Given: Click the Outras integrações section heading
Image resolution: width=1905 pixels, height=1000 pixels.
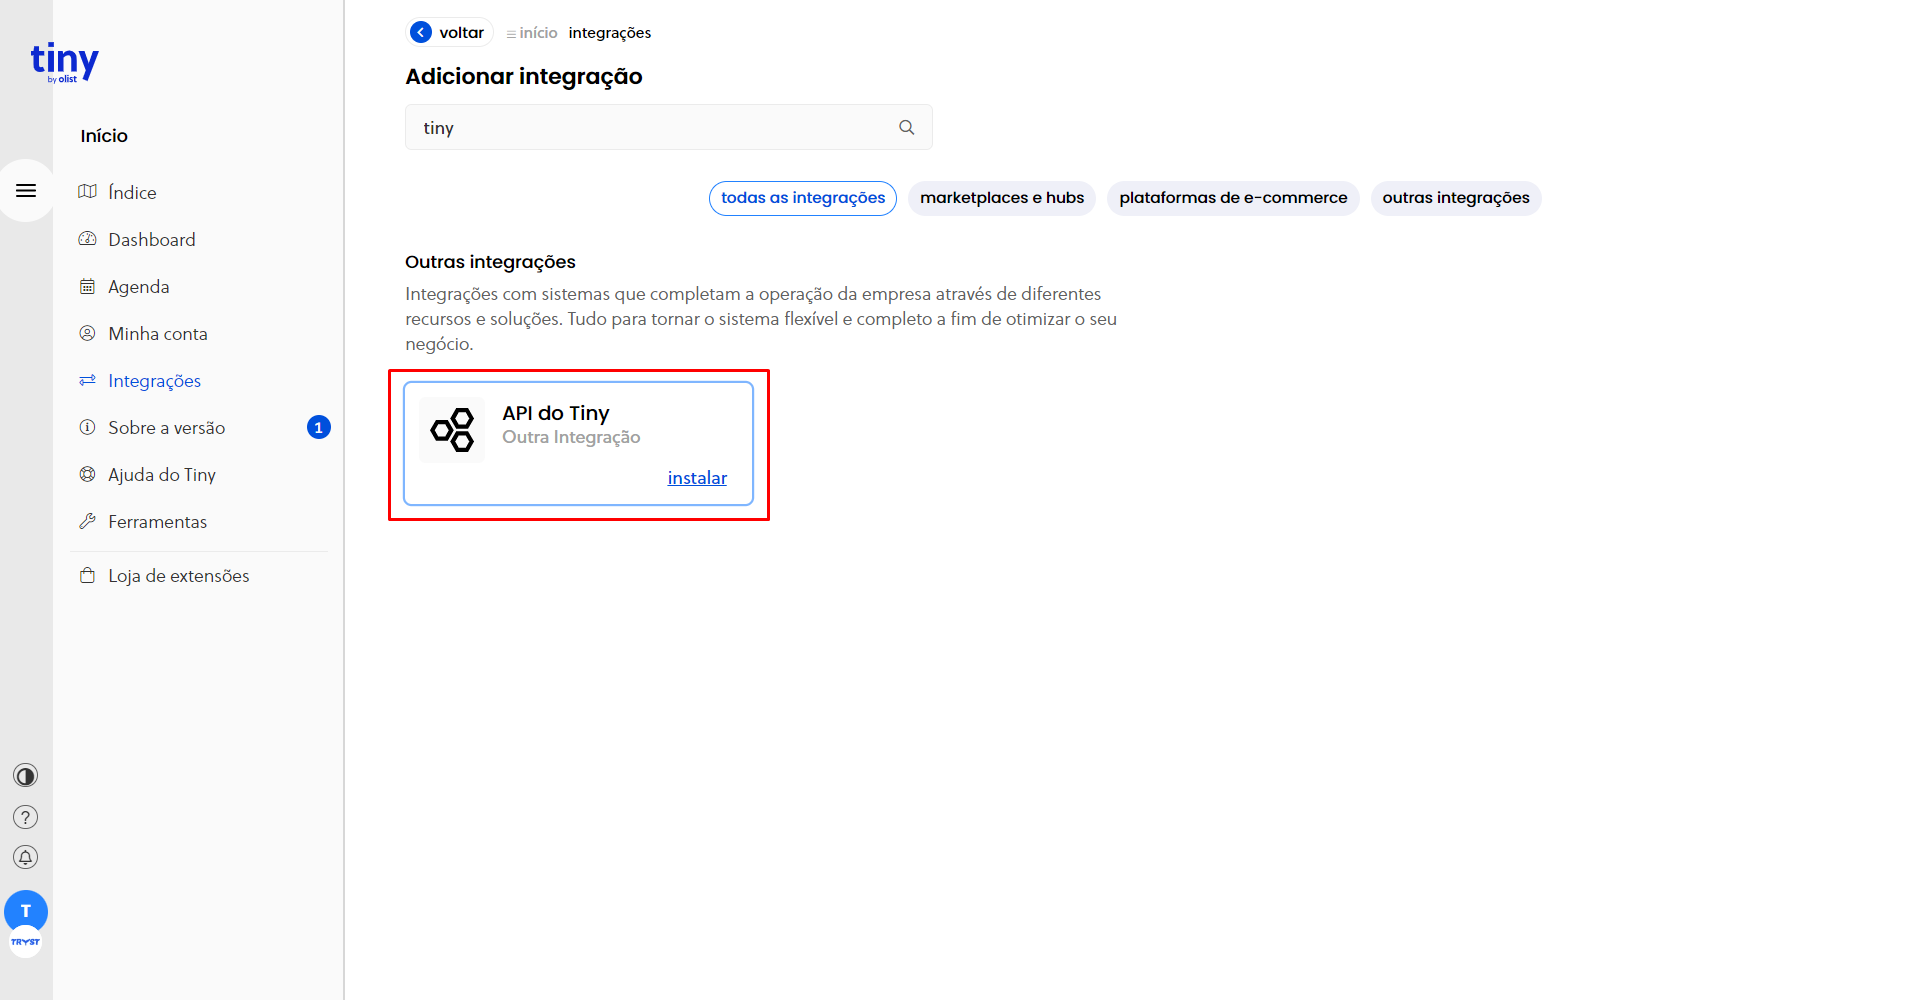Looking at the screenshot, I should point(490,262).
